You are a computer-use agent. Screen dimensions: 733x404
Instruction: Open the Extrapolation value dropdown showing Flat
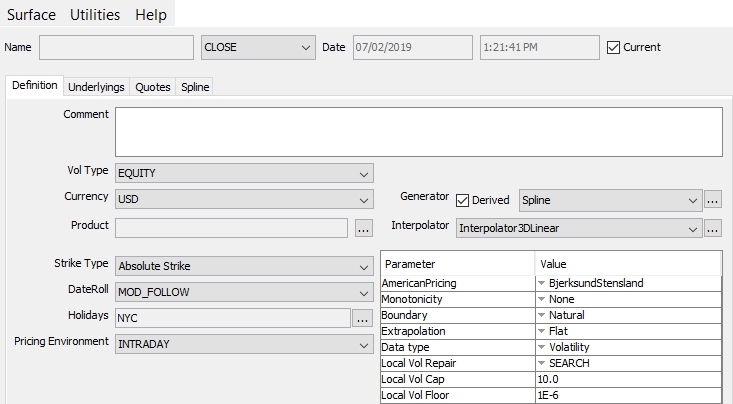click(628, 331)
